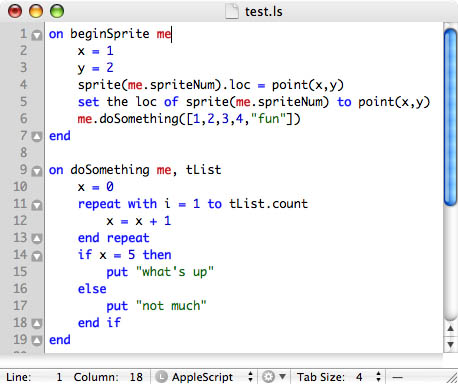Click the Column value 18 in status bar
This screenshot has width=458, height=384.
pos(136,377)
